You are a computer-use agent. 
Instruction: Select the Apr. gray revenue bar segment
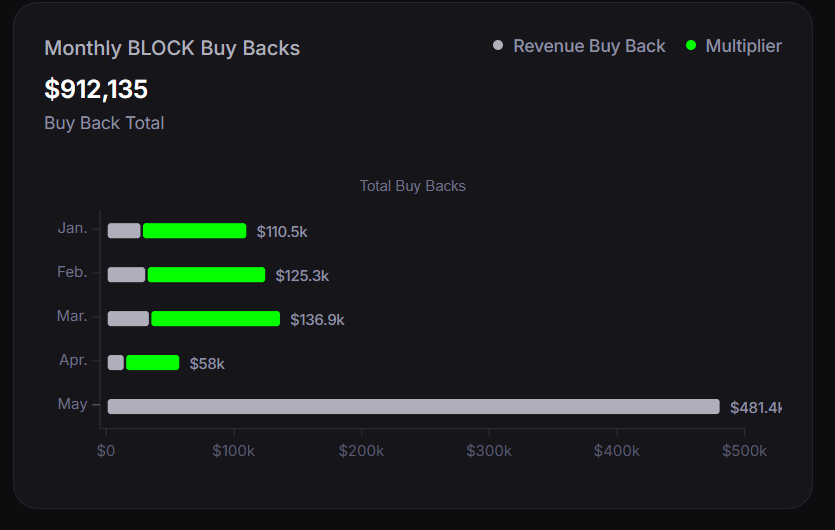(x=116, y=362)
